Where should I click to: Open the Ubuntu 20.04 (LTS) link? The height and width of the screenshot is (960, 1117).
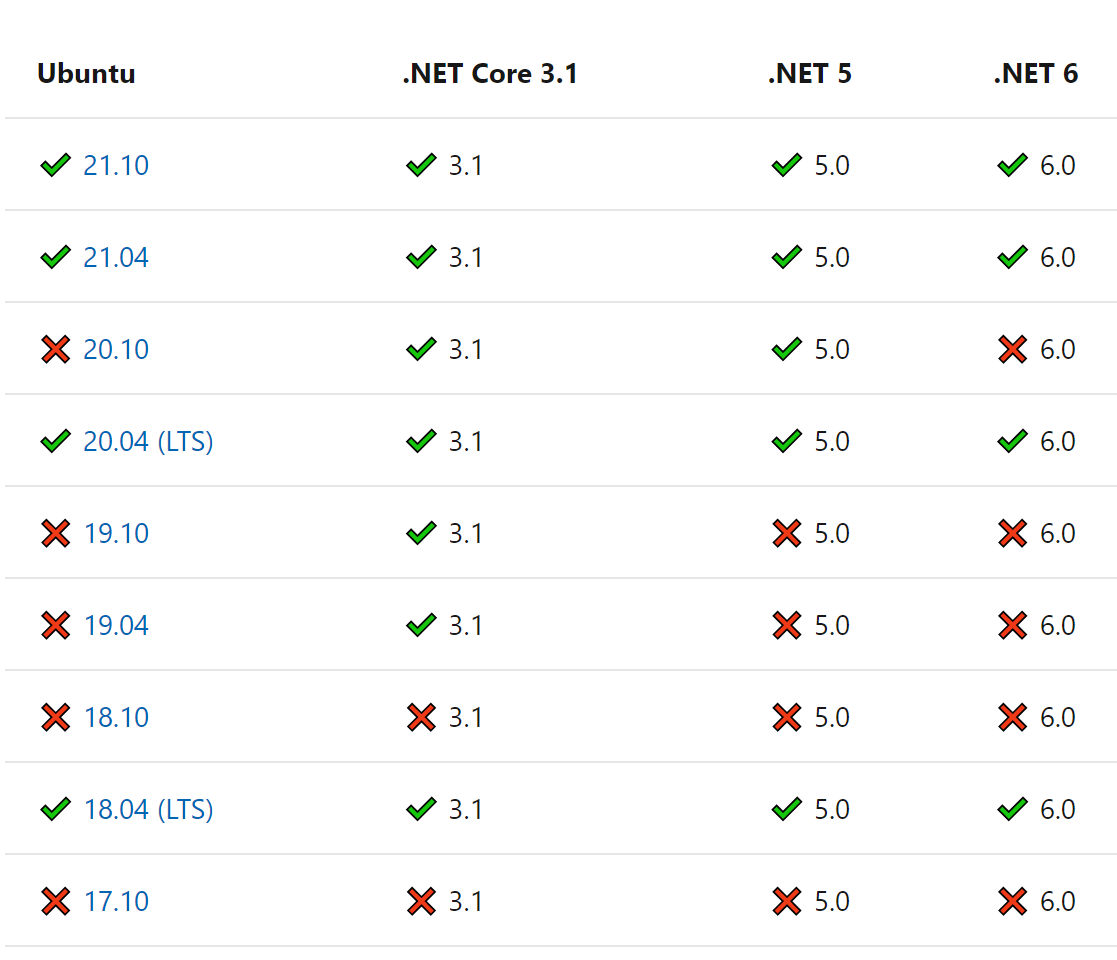click(148, 442)
